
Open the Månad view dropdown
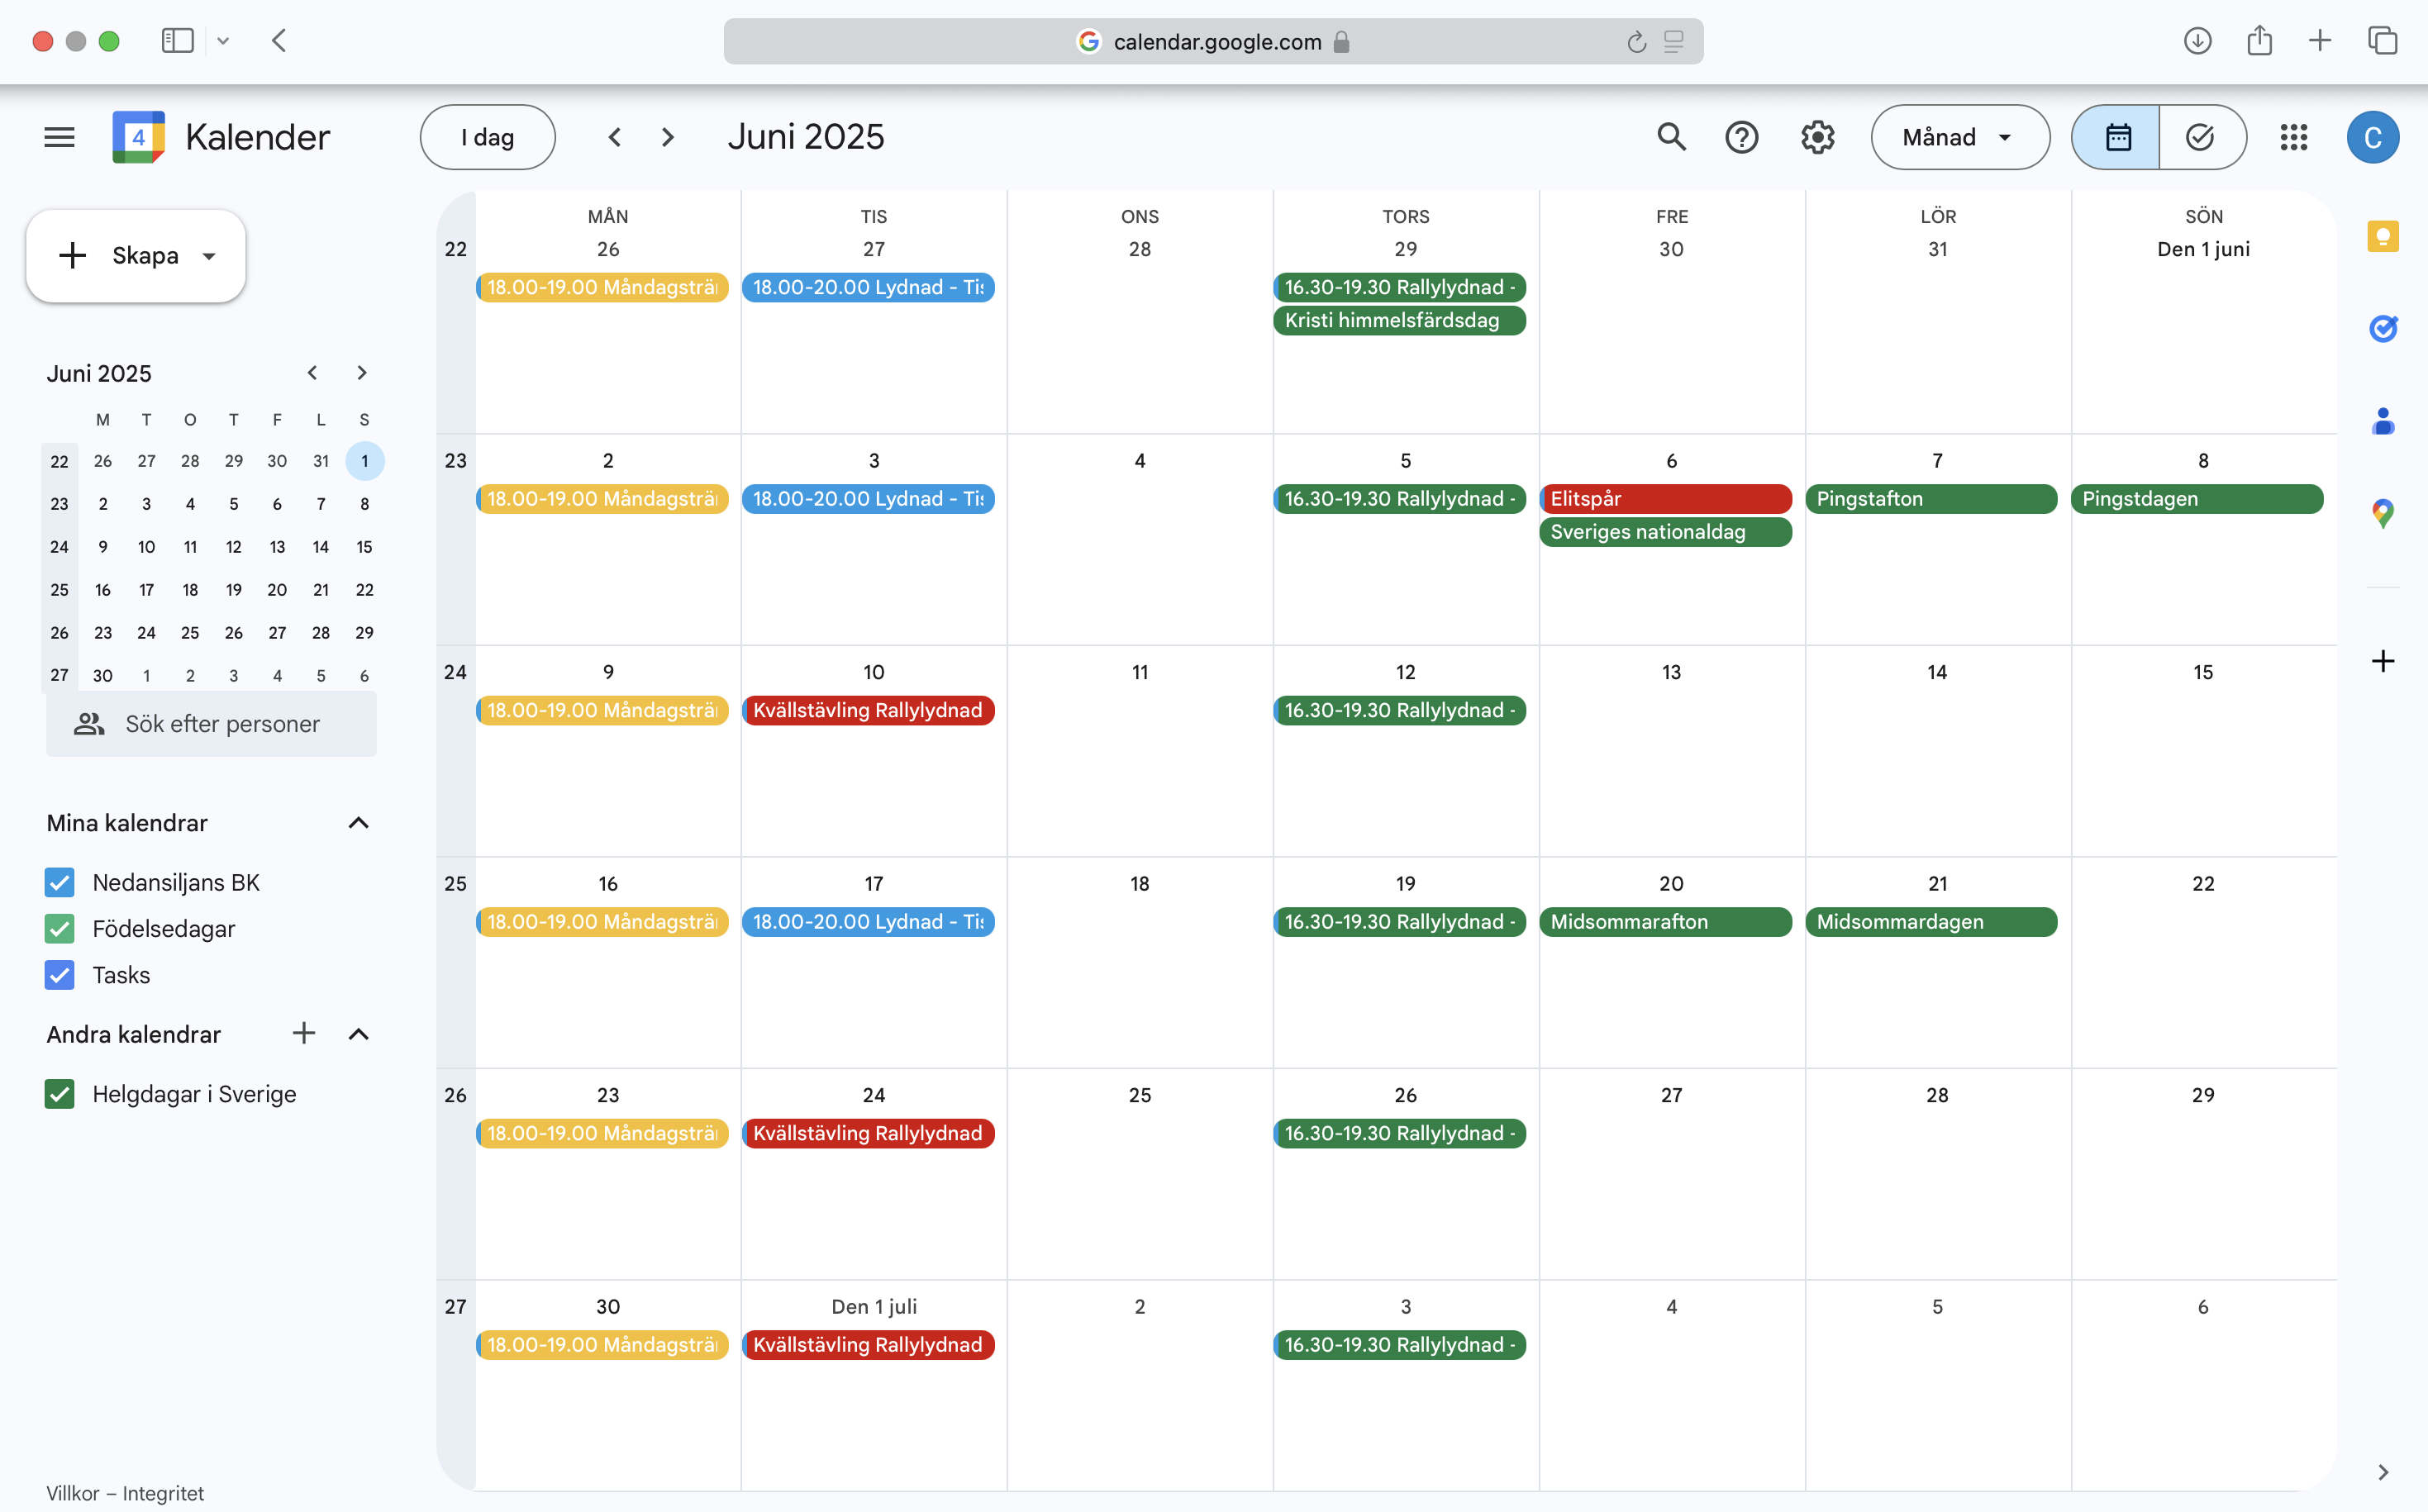tap(1958, 137)
